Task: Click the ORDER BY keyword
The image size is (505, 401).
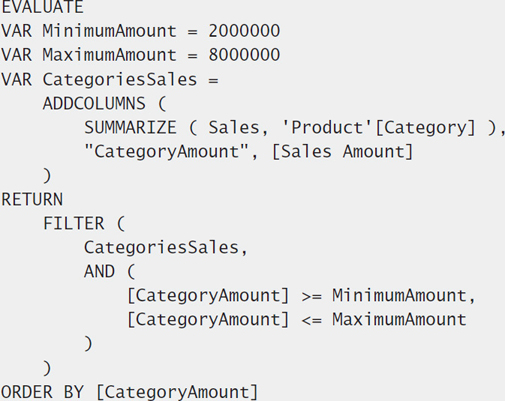Action: tap(42, 392)
